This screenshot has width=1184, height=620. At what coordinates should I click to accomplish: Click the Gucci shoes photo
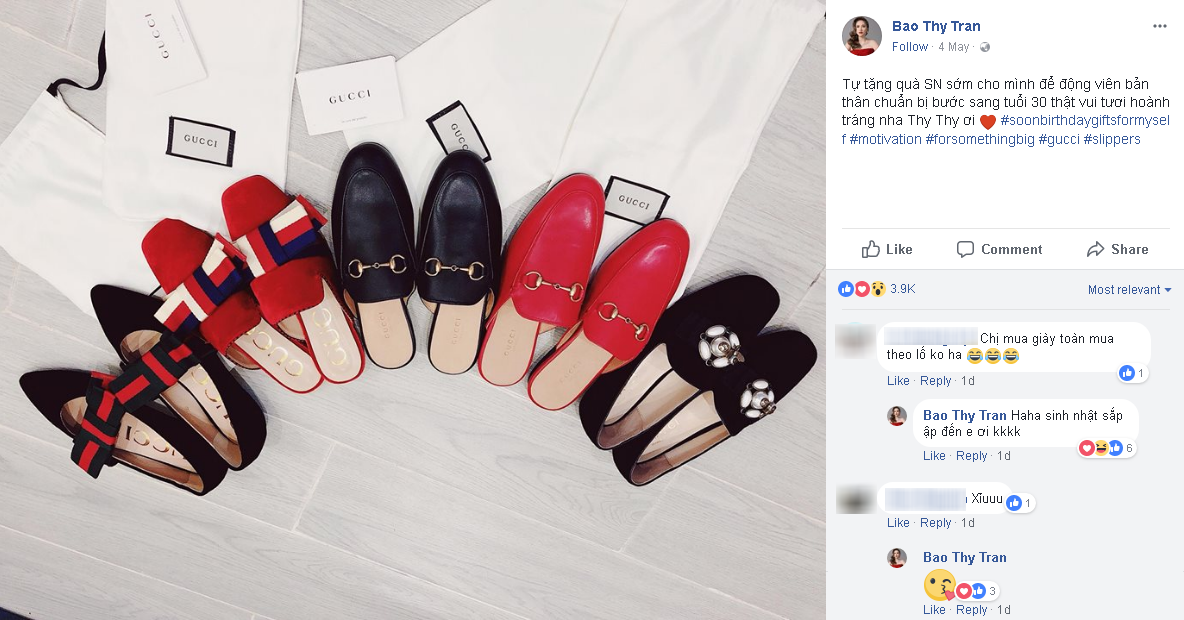point(412,310)
